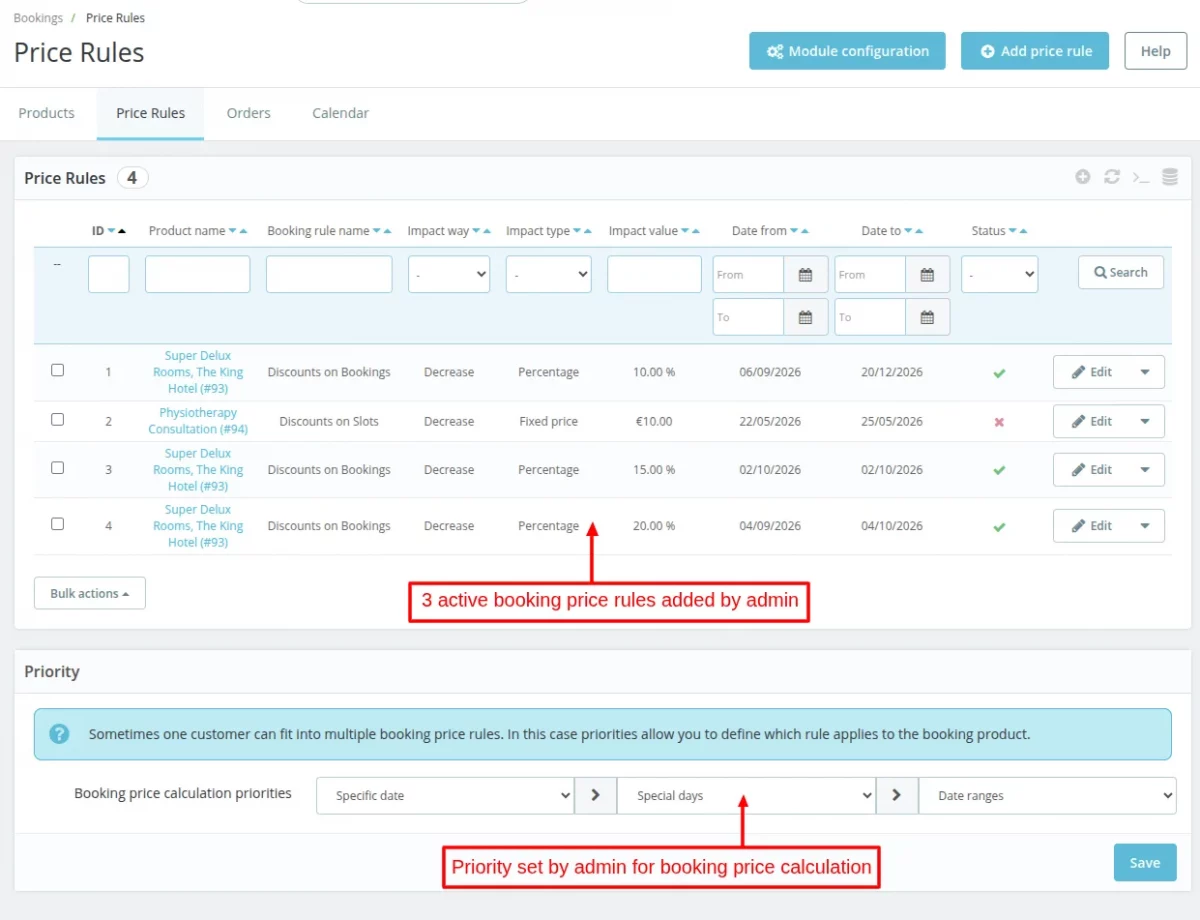Viewport: 1200px width, 920px height.
Task: Toggle enabled status of rule 3
Action: [x=999, y=470]
